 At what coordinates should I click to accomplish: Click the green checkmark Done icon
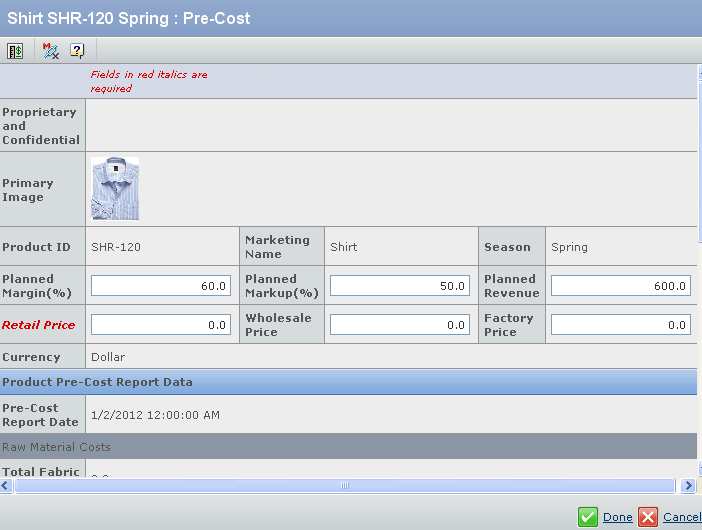pyautogui.click(x=588, y=517)
